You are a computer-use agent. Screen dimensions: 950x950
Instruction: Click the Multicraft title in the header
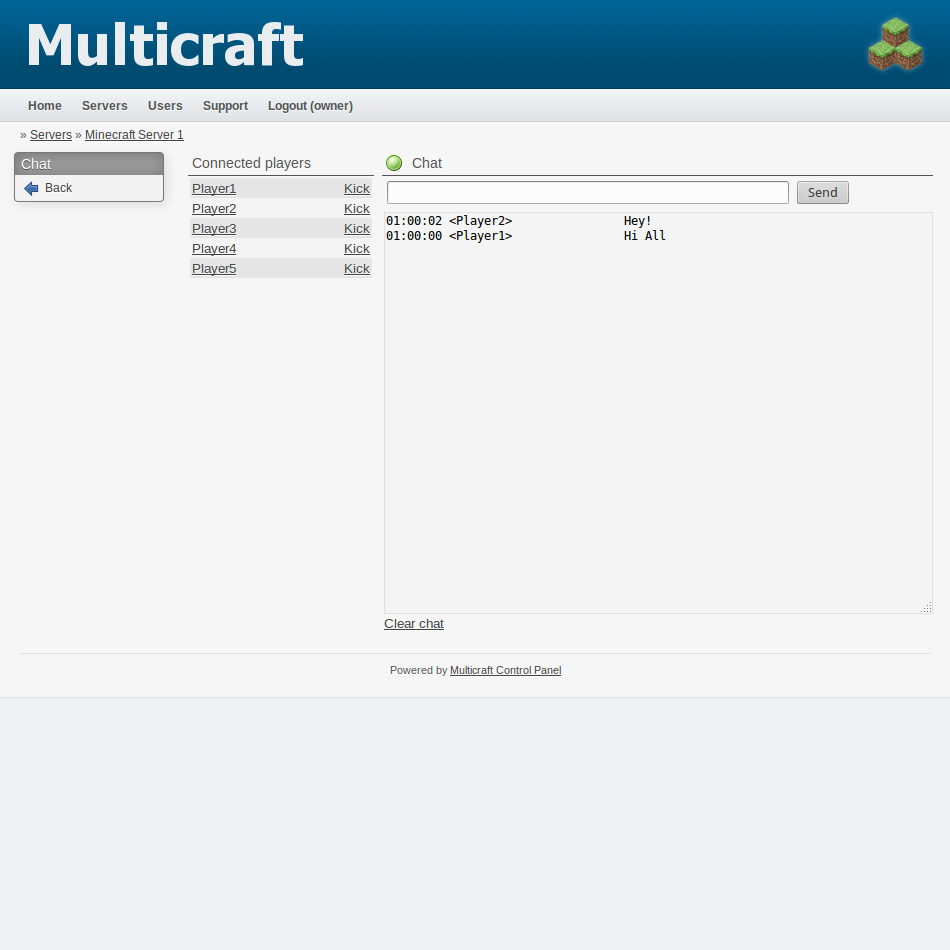tap(165, 44)
